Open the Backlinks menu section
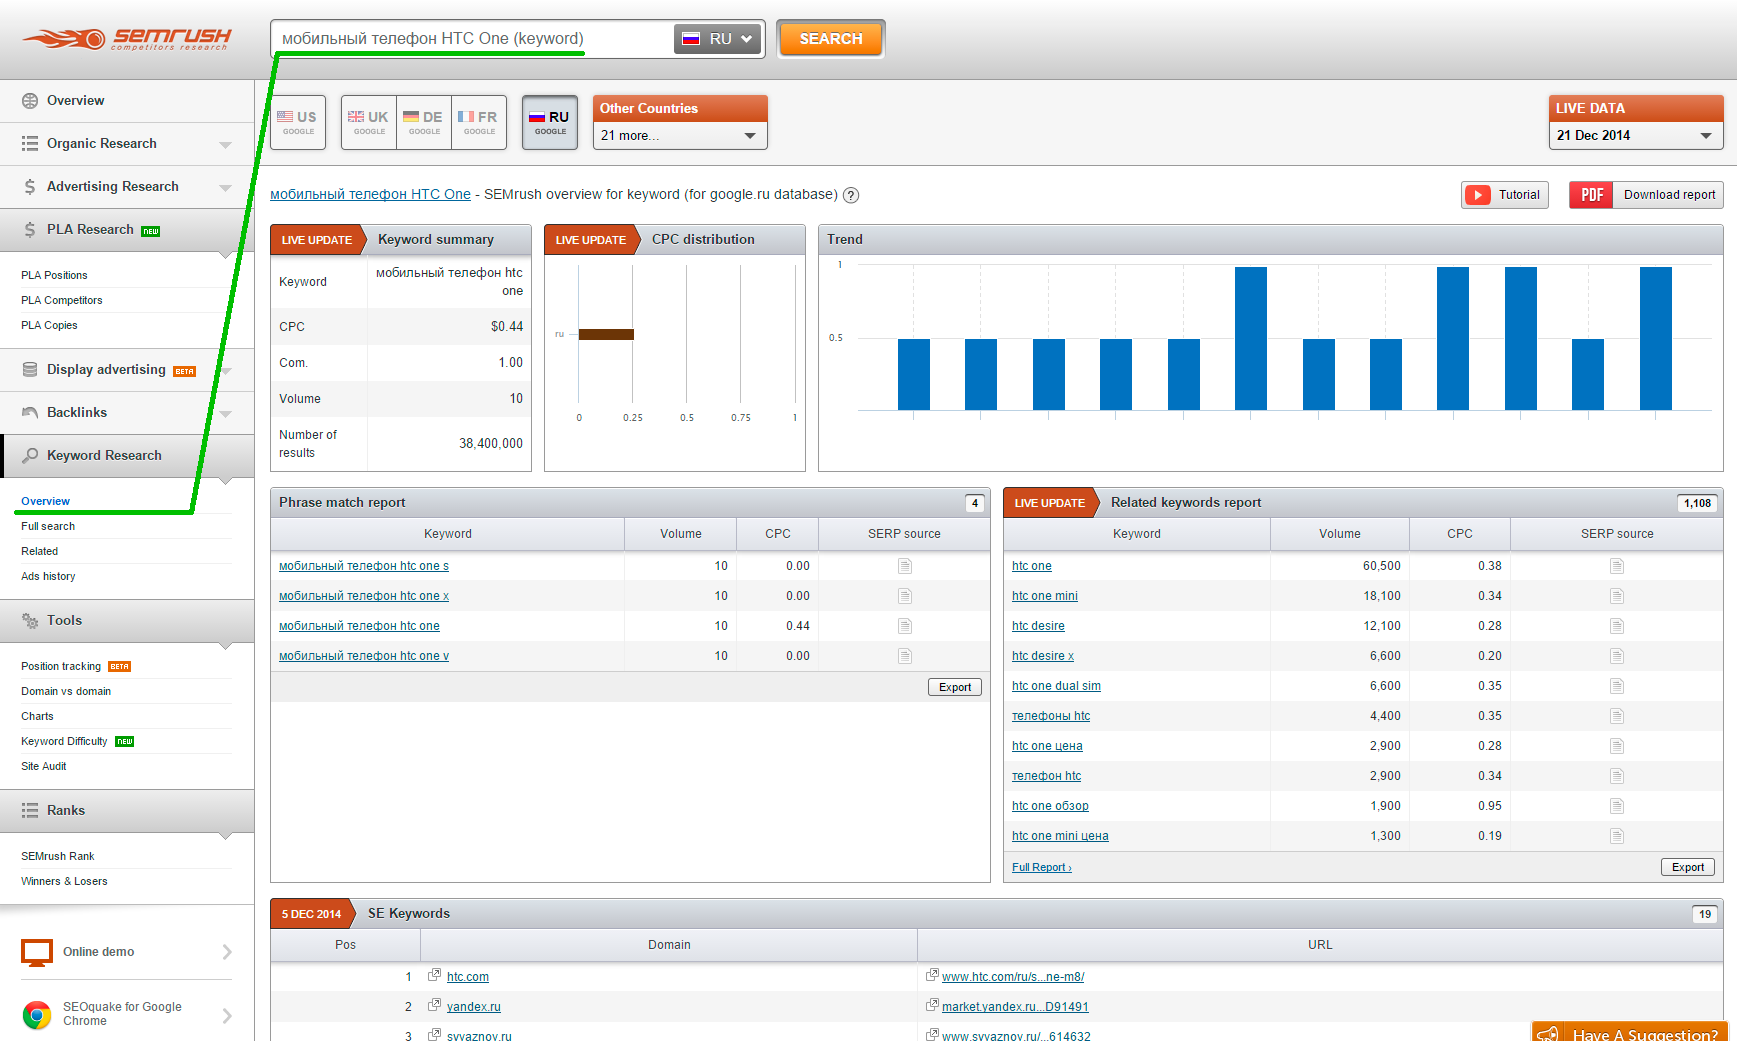The image size is (1737, 1041). (x=77, y=413)
